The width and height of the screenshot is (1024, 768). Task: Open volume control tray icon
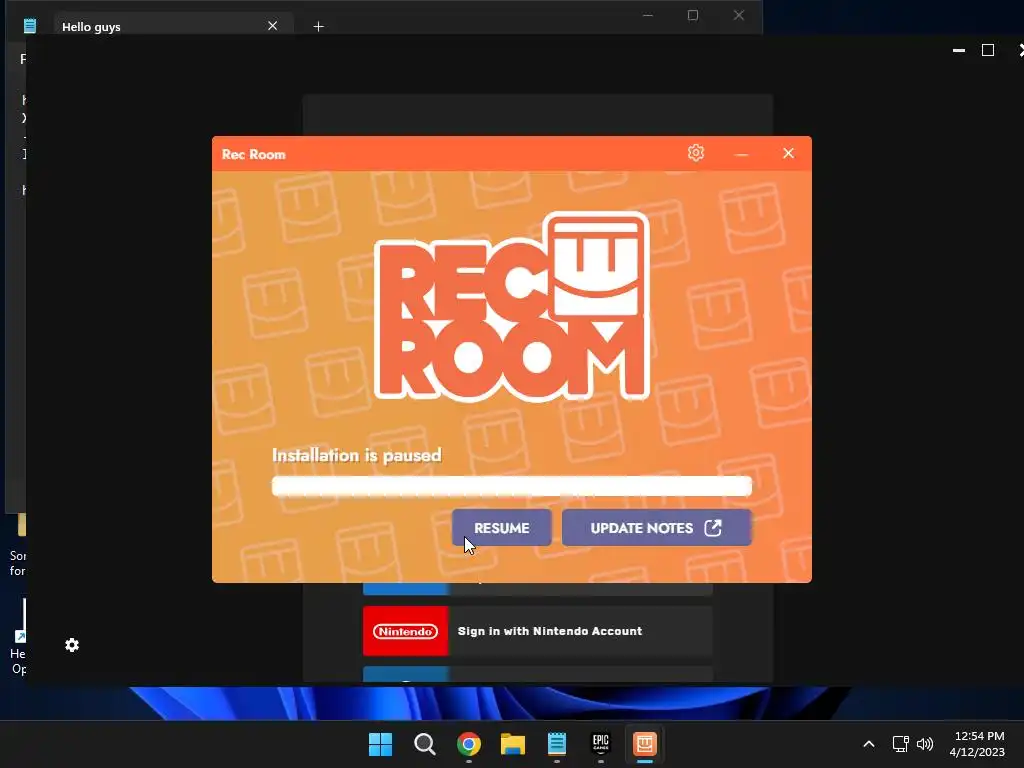click(925, 744)
